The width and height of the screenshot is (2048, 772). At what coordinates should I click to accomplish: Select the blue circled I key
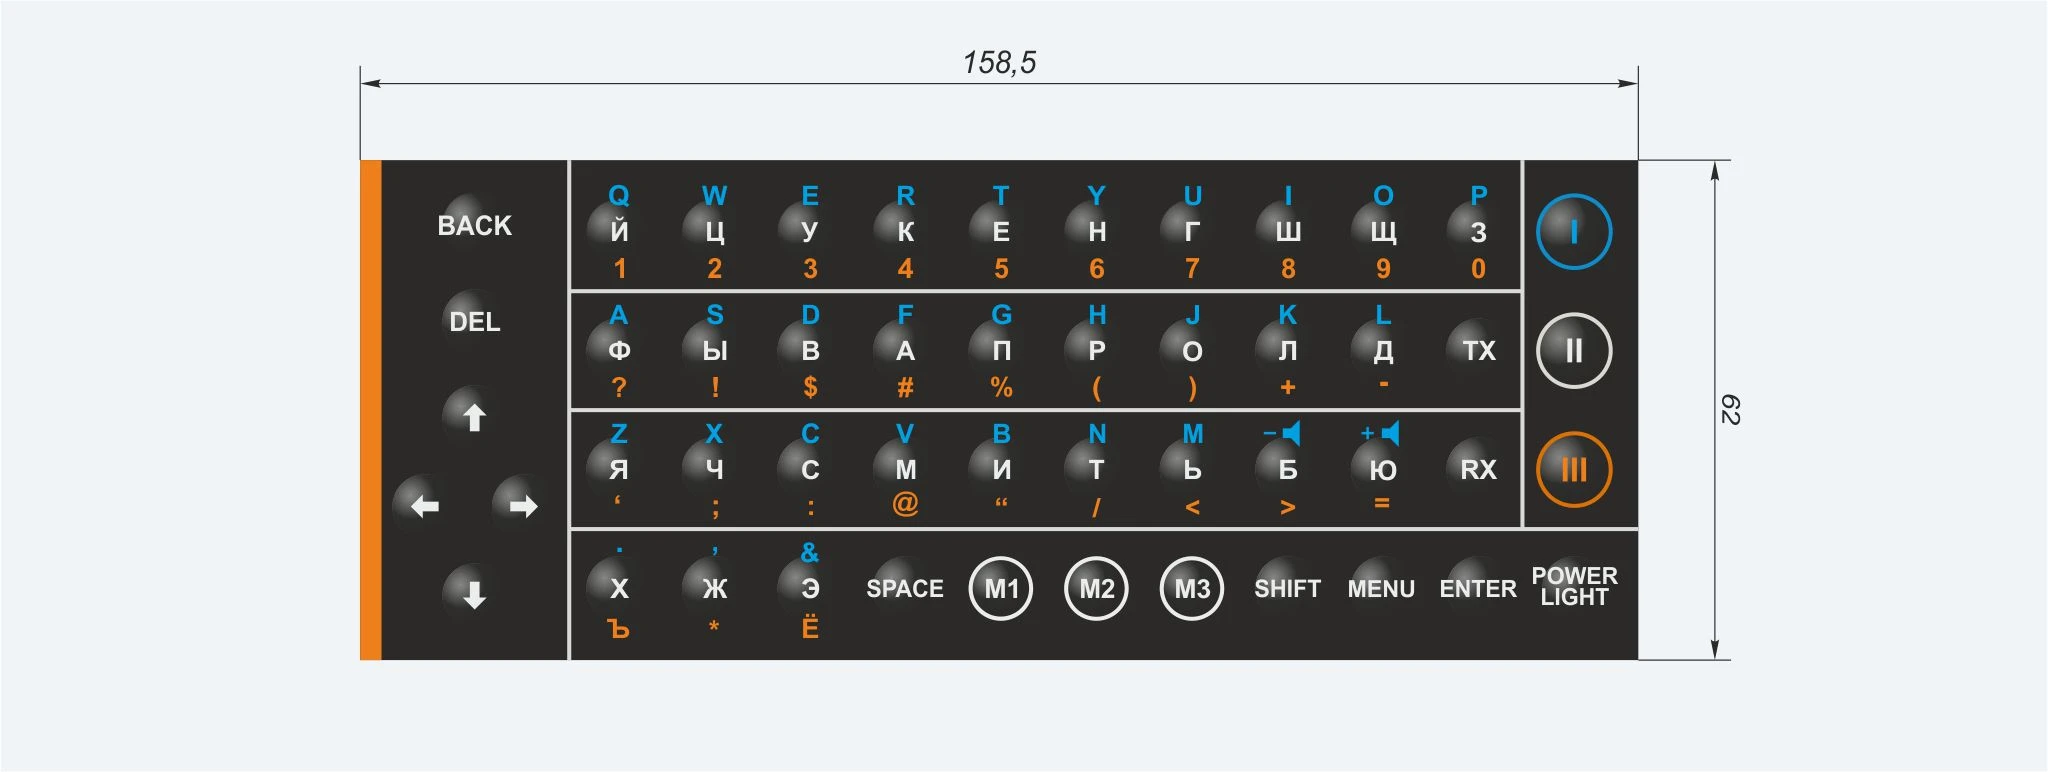(x=1574, y=232)
